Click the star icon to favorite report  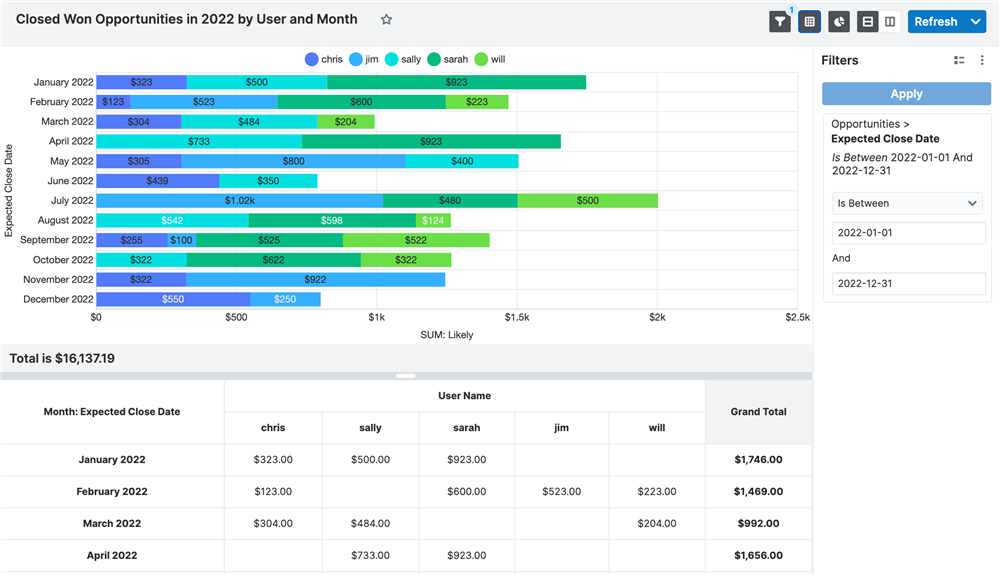click(387, 20)
